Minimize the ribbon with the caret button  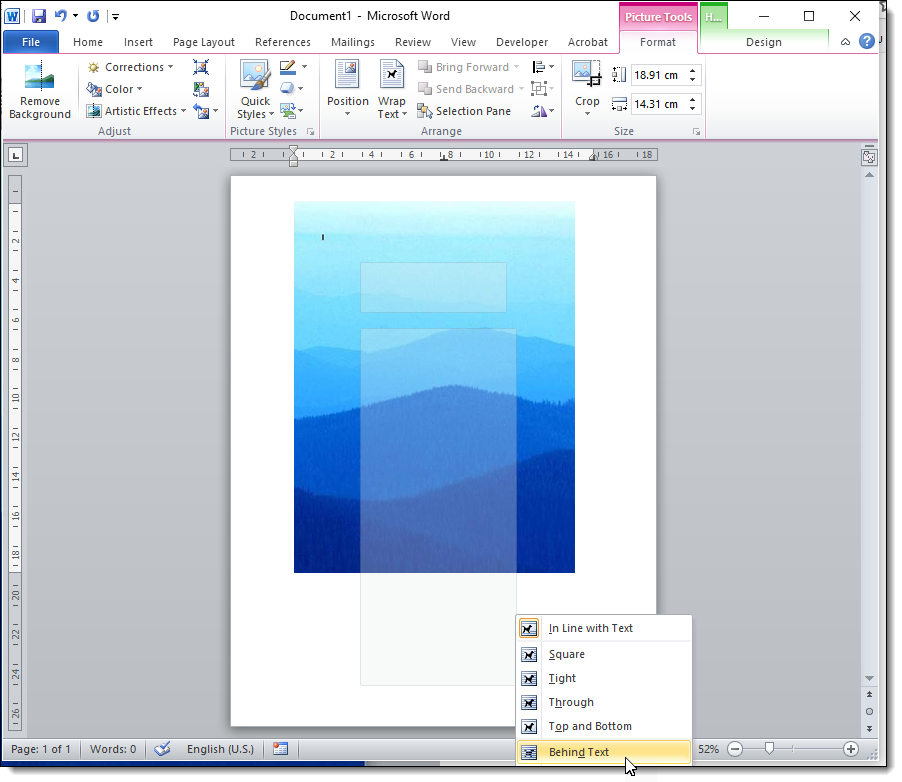click(845, 42)
